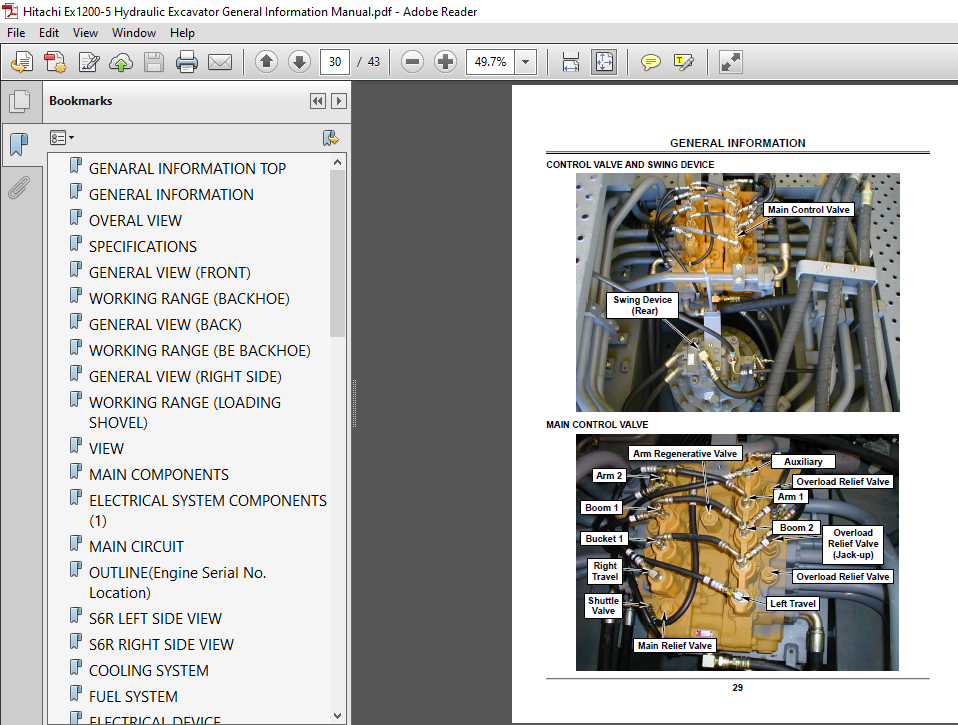Open the Edit menu
The image size is (958, 725).
[x=49, y=33]
